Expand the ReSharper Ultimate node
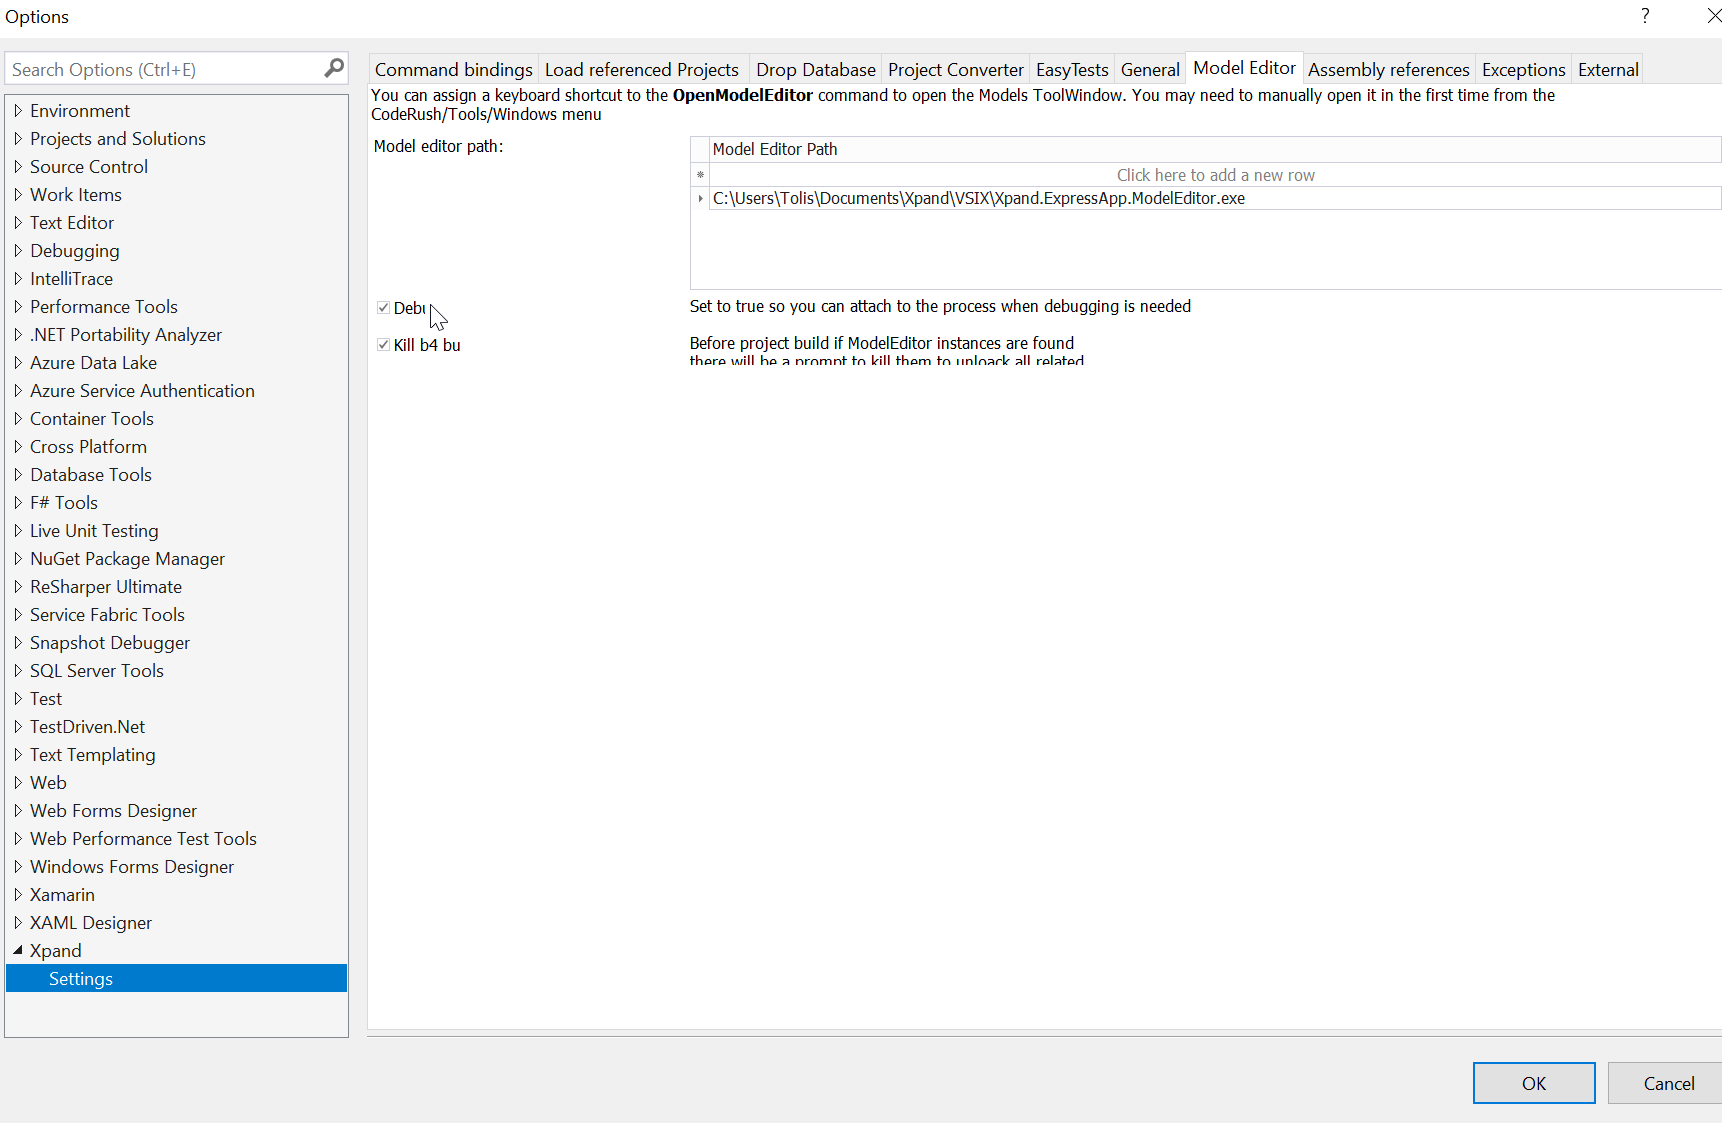This screenshot has height=1123, width=1722. (18, 586)
